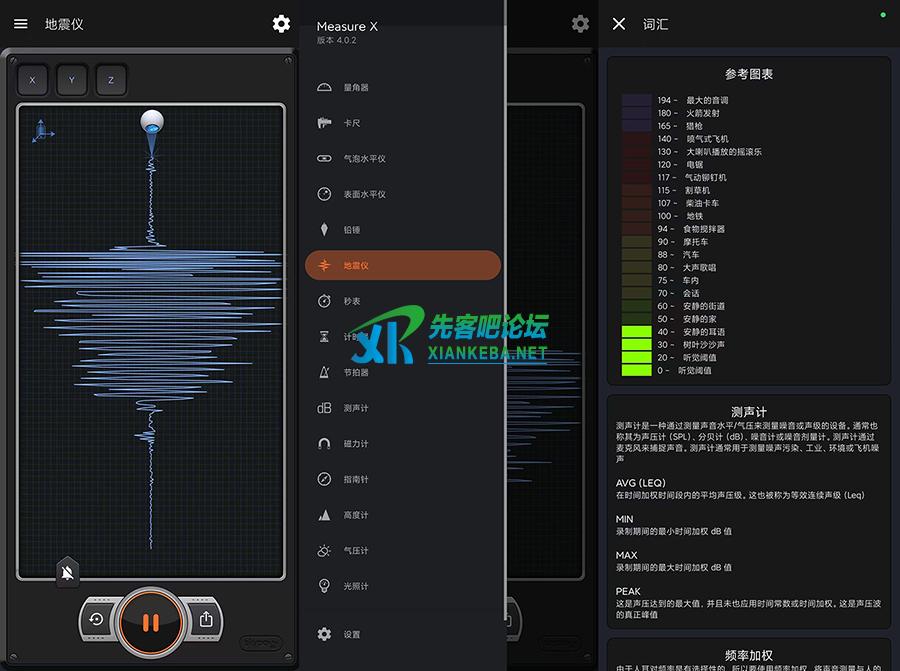Click the 3D axes orientation icon

(x=43, y=131)
